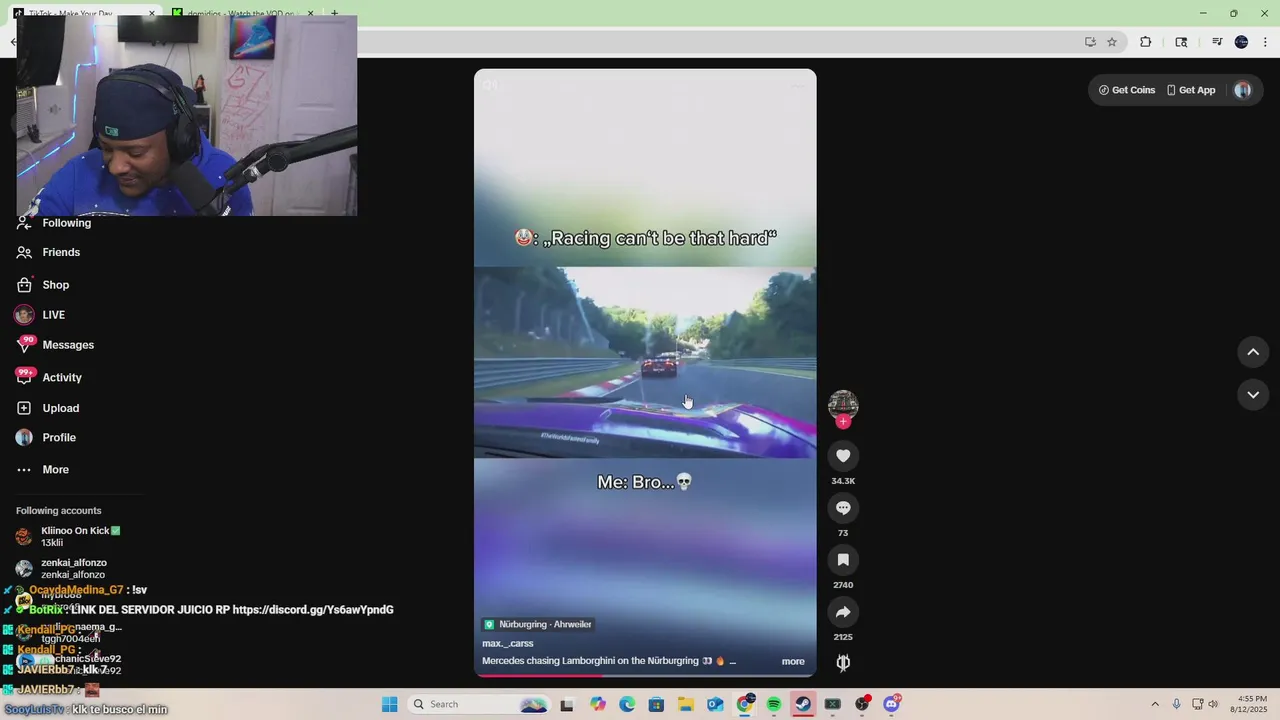The width and height of the screenshot is (1280, 720).
Task: Follow creator with the red plus badge
Action: point(843,422)
